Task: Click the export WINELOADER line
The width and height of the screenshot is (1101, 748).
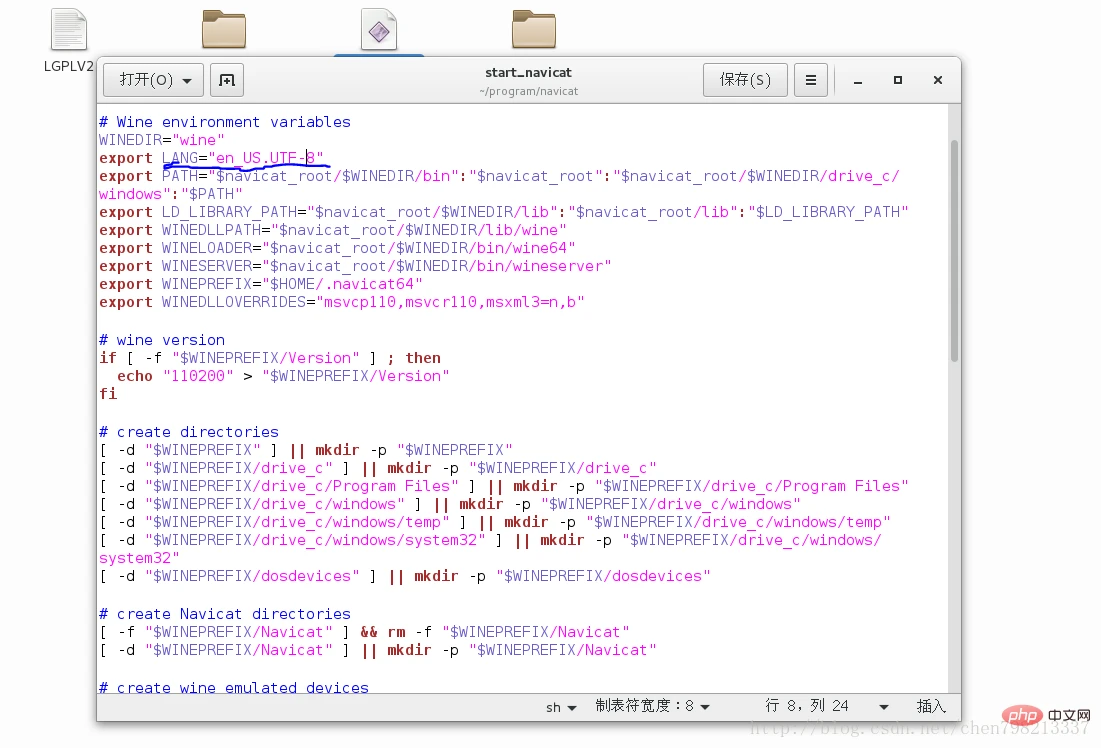Action: (x=337, y=248)
